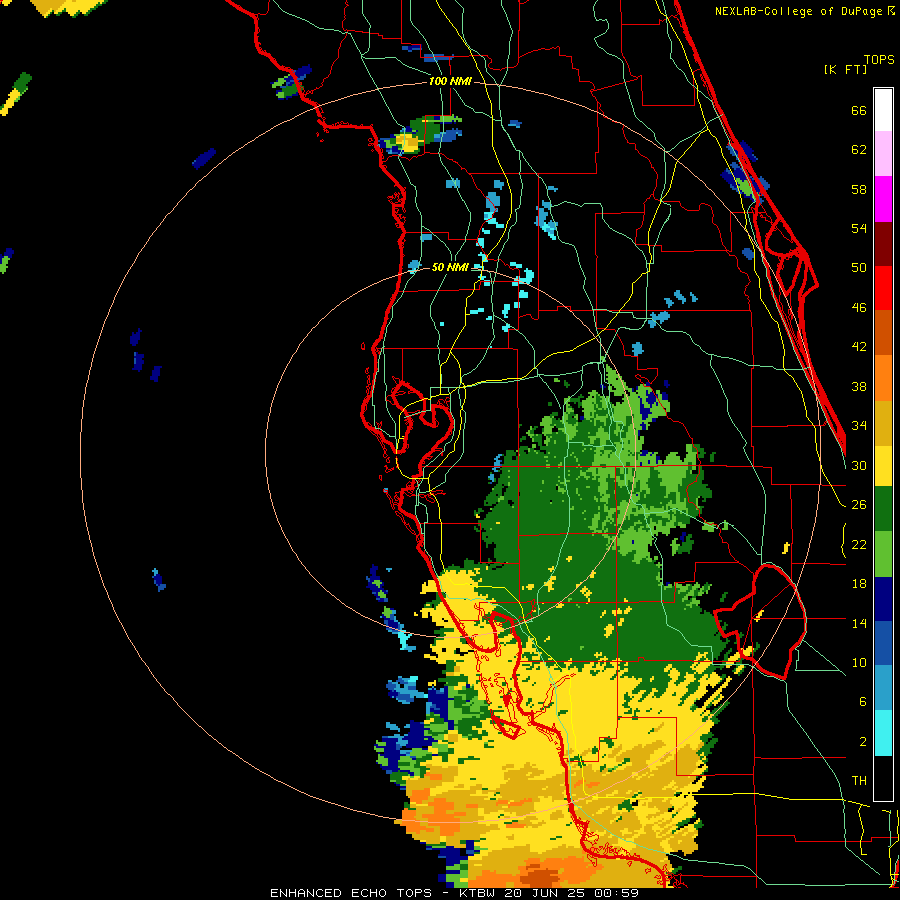This screenshot has height=900, width=900.
Task: Select the light pink legend color block
Action: tap(883, 154)
